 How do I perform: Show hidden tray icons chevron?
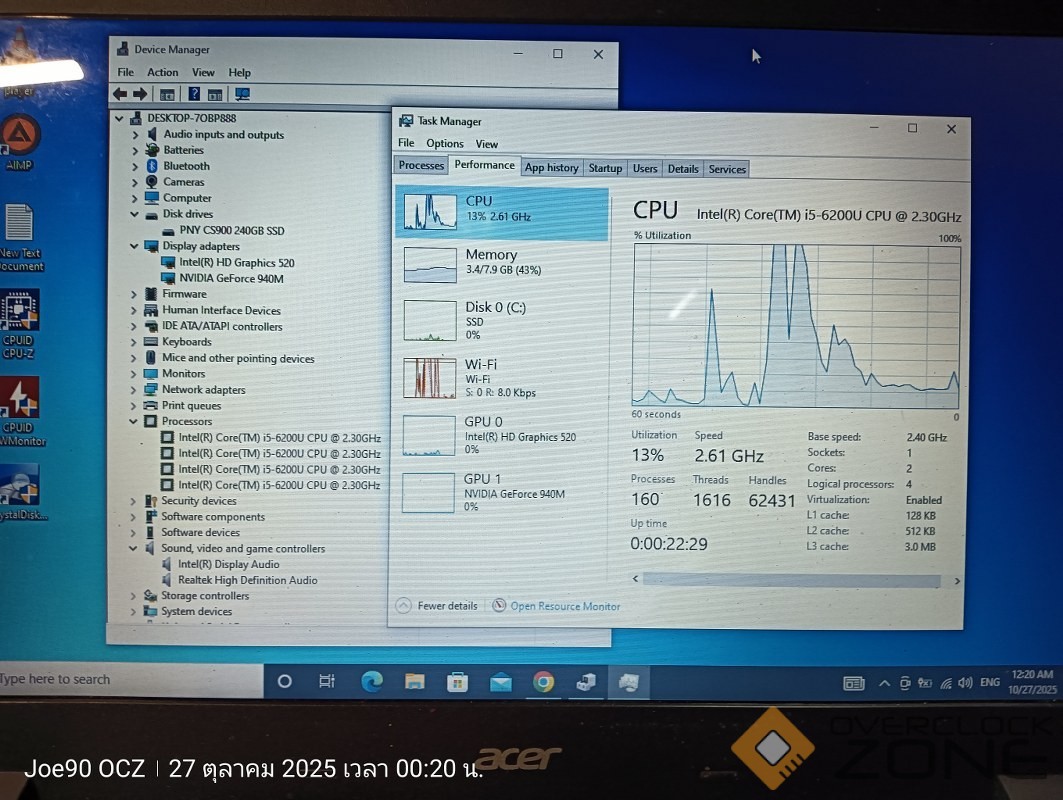coord(884,683)
